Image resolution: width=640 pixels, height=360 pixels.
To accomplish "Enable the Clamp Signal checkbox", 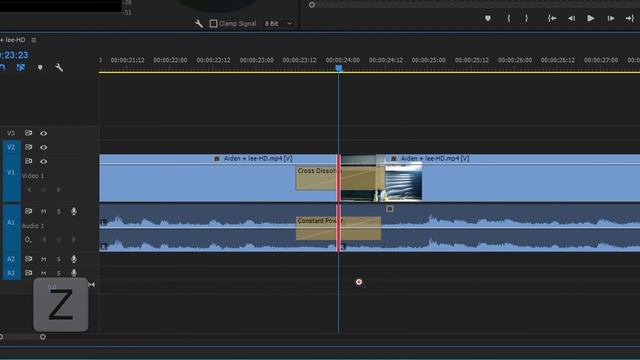I will pos(213,24).
